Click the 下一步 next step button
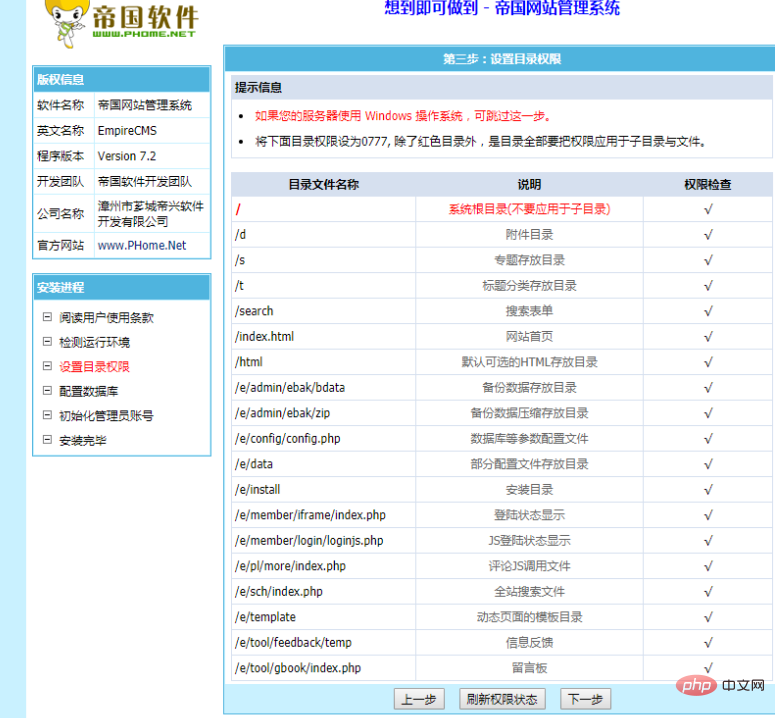This screenshot has height=718, width=775. tap(585, 699)
